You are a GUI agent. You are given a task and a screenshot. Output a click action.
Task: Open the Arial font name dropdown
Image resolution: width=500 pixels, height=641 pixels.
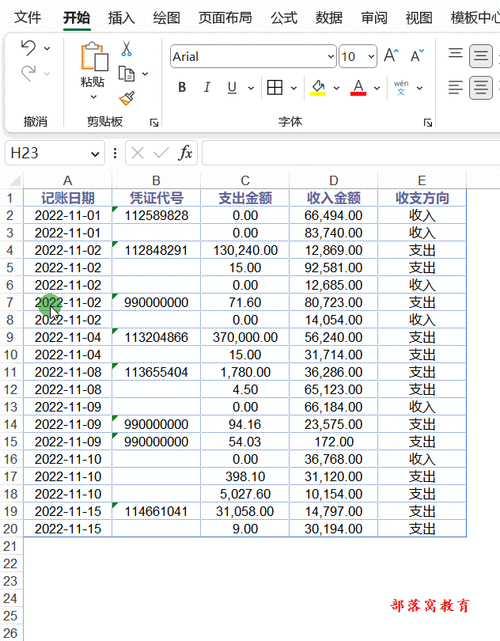[x=331, y=56]
